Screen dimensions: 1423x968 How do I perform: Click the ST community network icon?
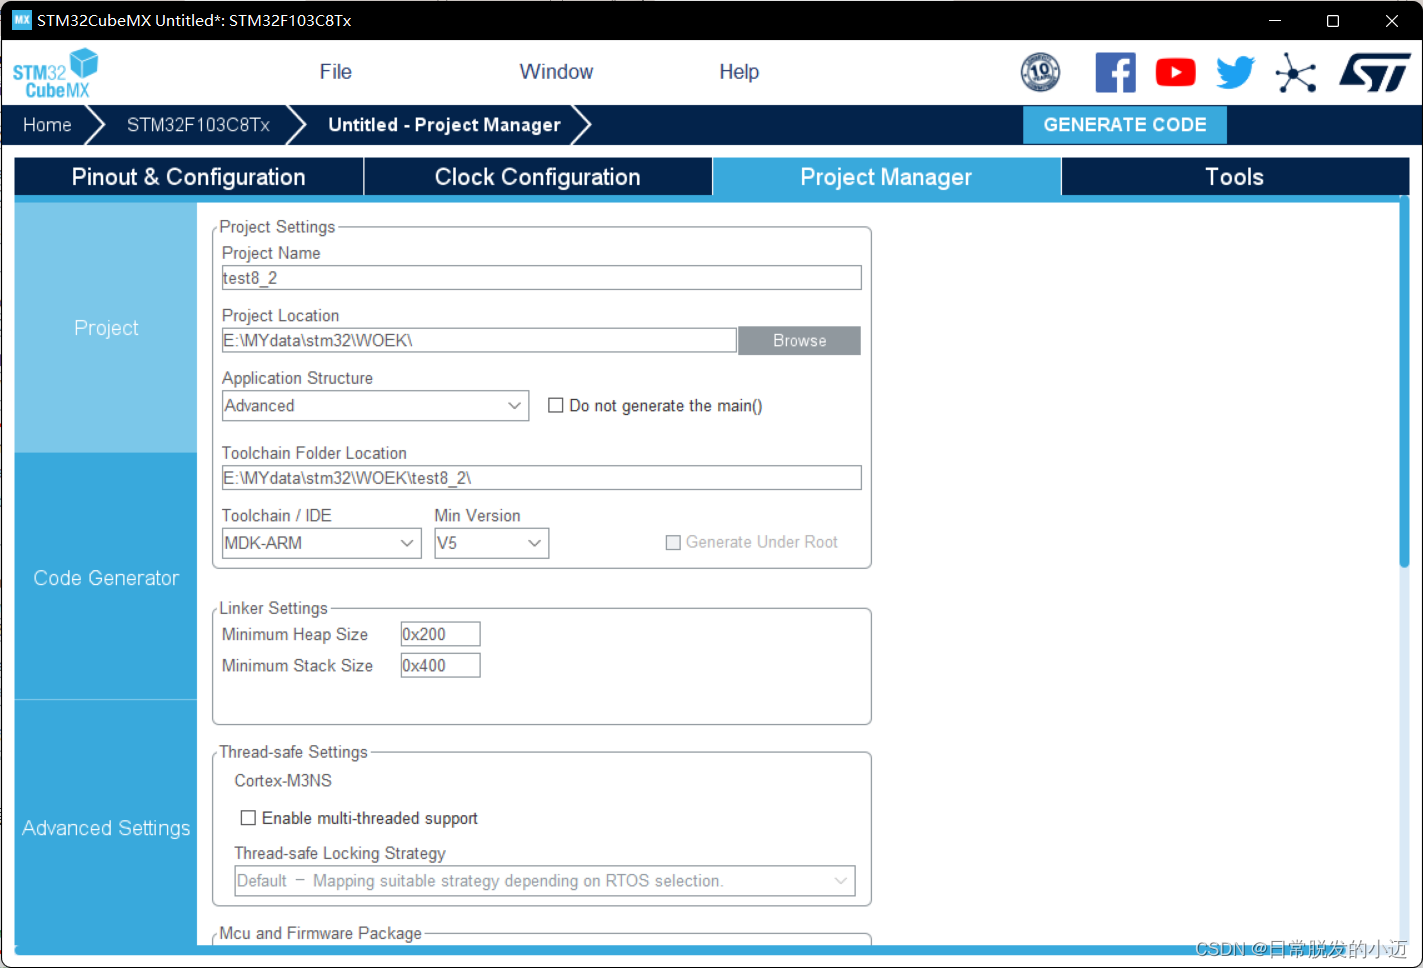tap(1296, 72)
